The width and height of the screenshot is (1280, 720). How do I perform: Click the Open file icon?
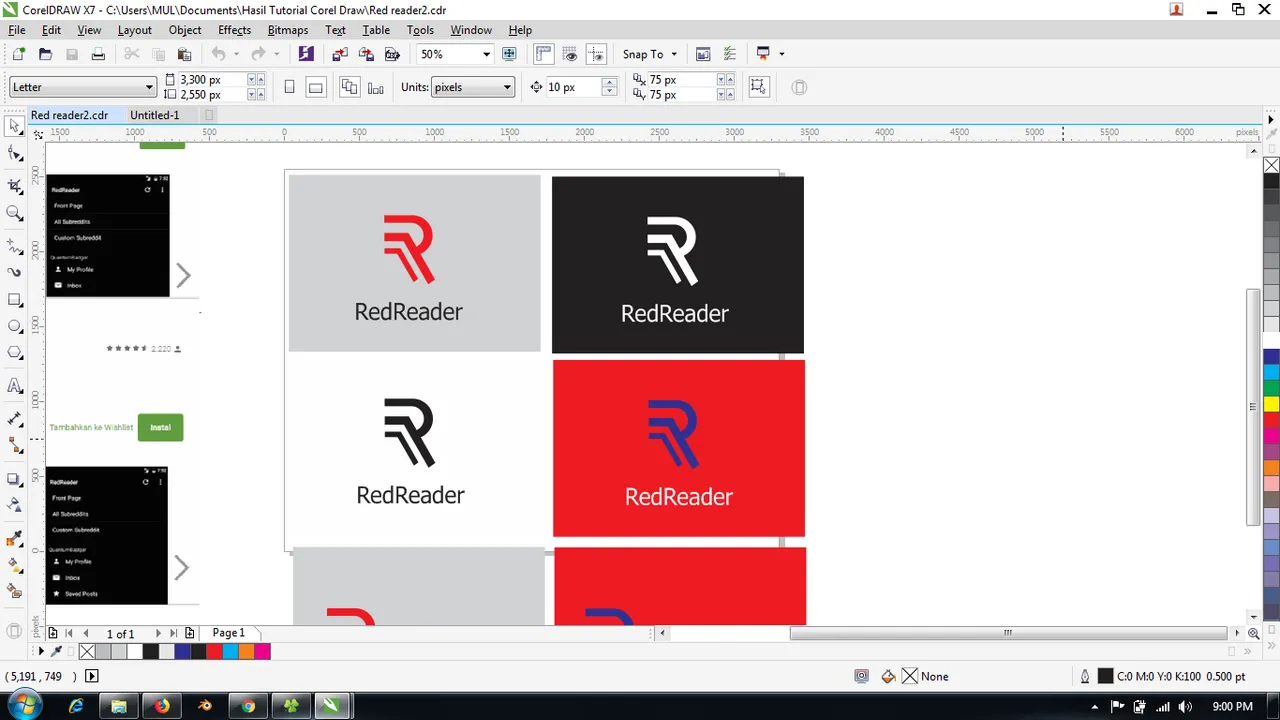[45, 54]
